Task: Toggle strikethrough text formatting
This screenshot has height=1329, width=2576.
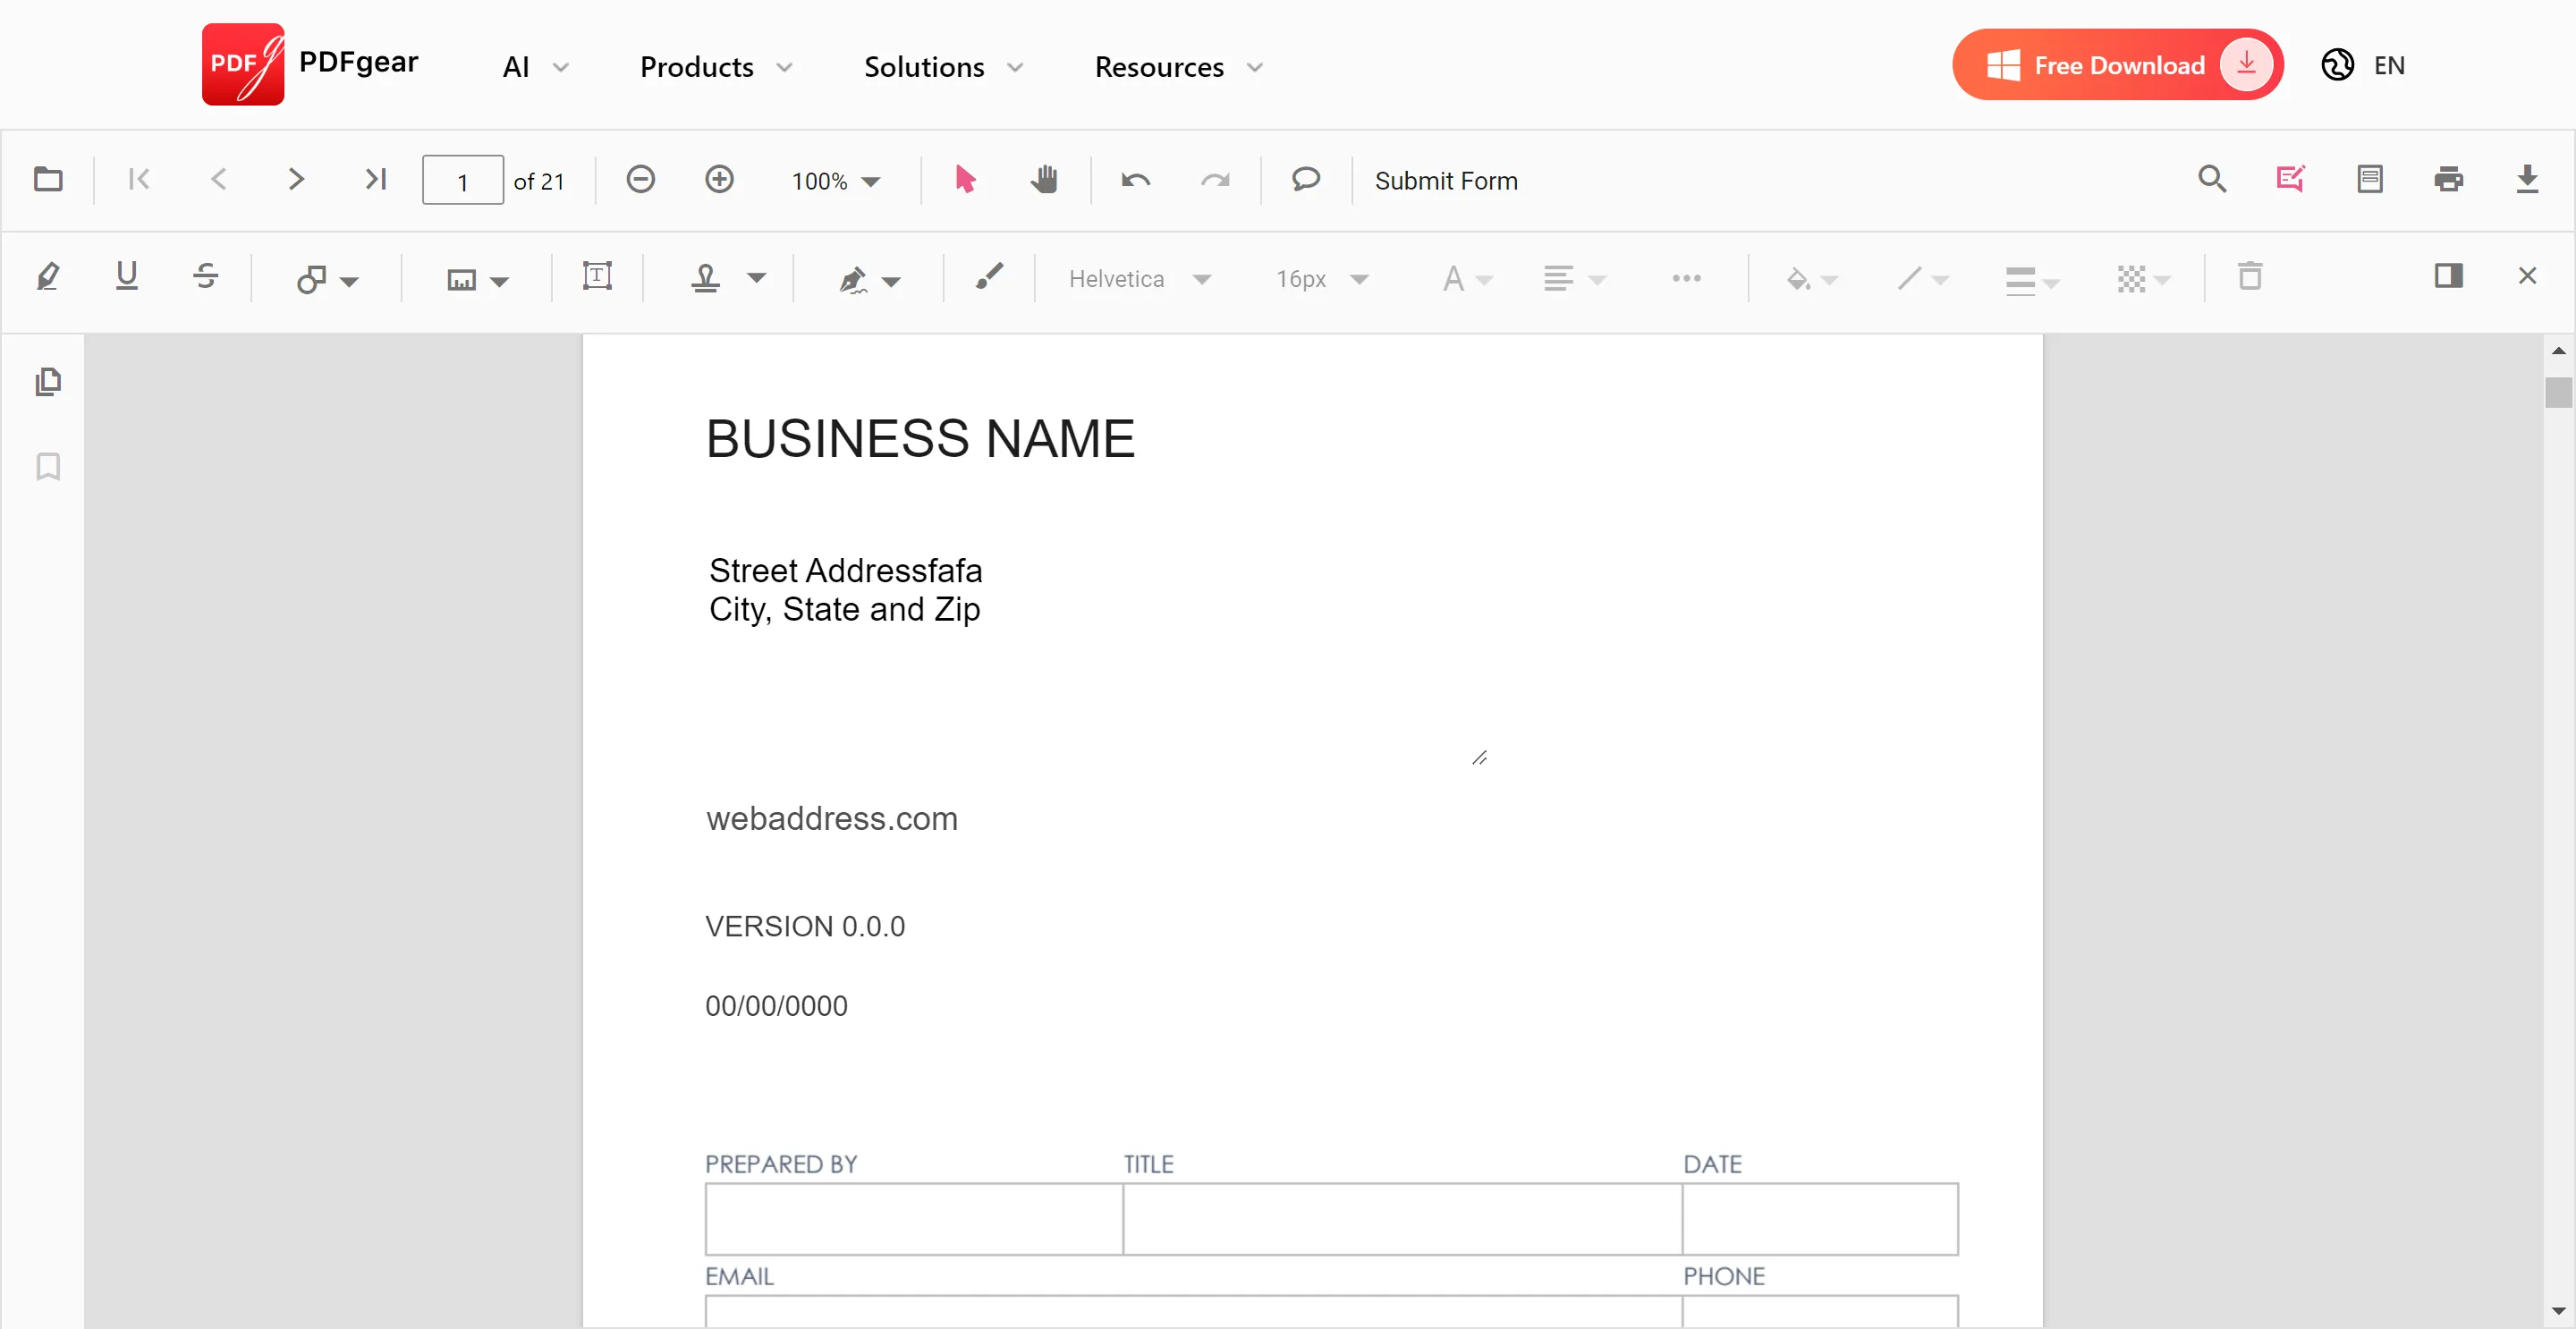Action: (x=205, y=276)
